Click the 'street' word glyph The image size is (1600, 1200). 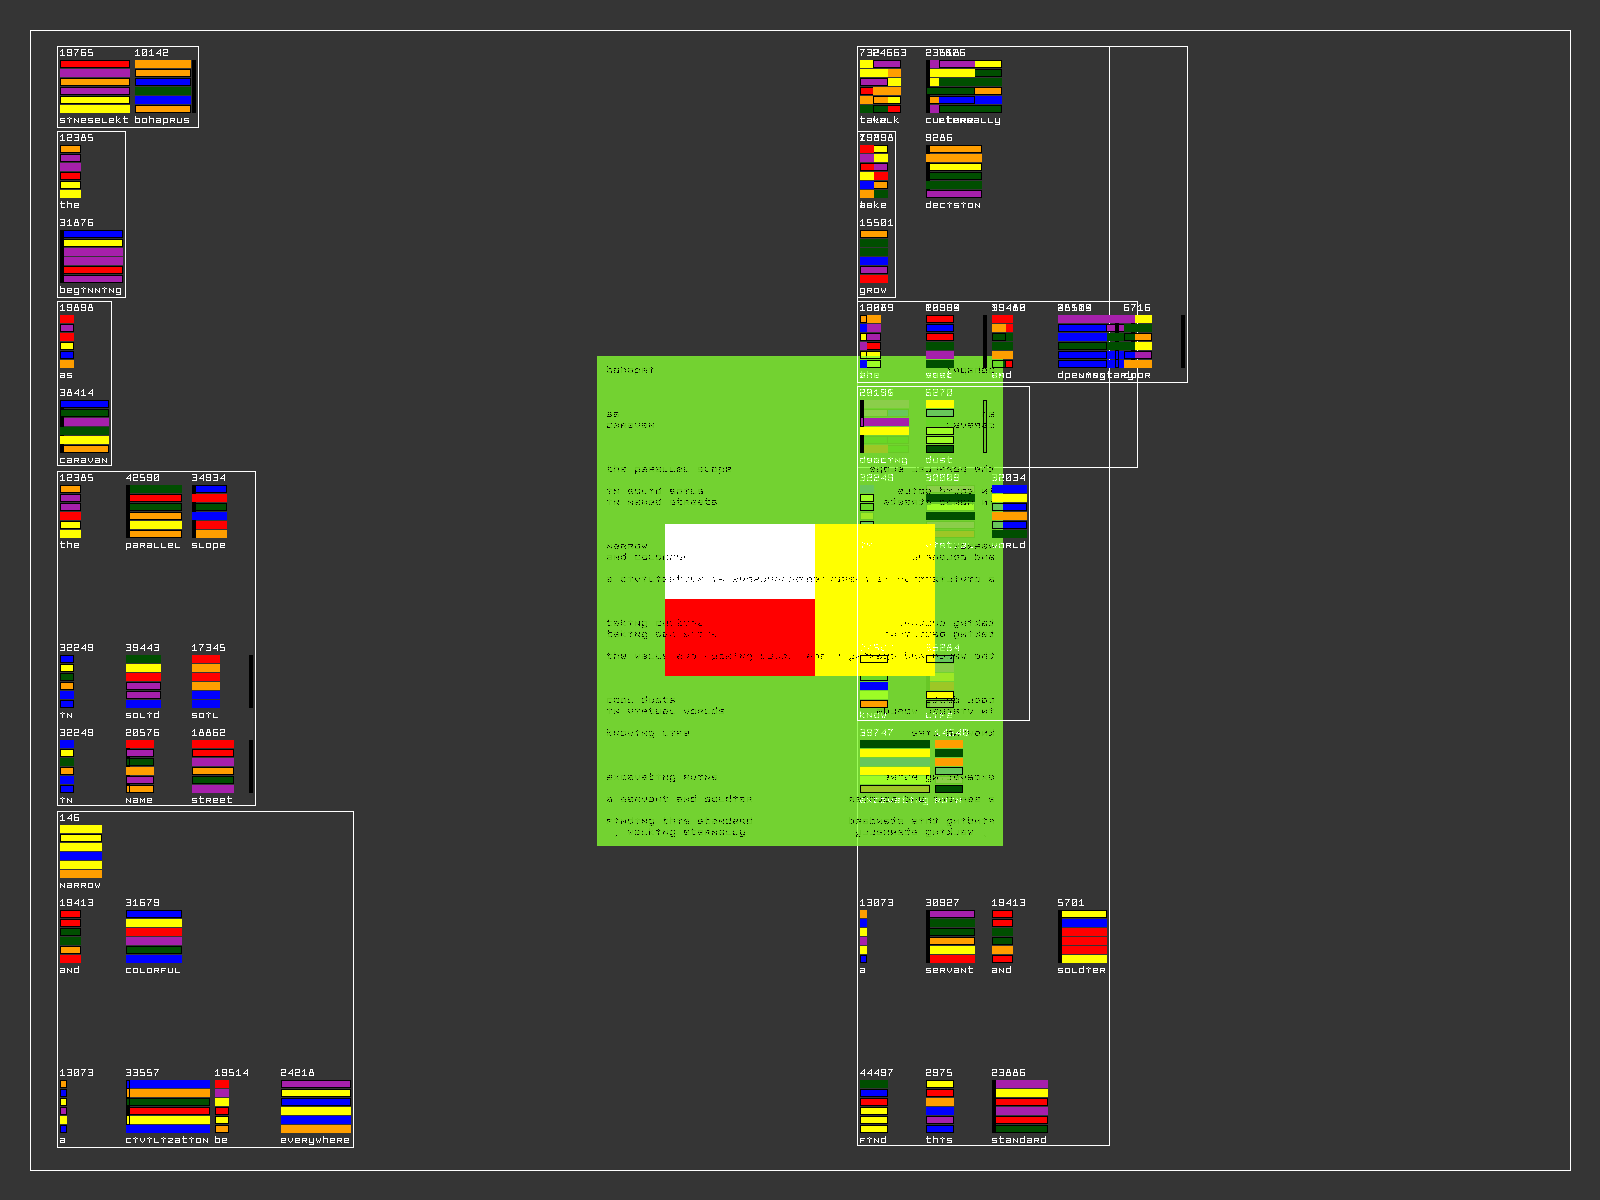click(x=212, y=766)
